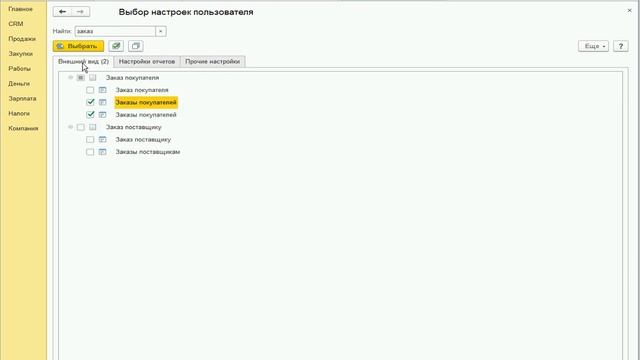Focus the Найти search input field

[115, 31]
